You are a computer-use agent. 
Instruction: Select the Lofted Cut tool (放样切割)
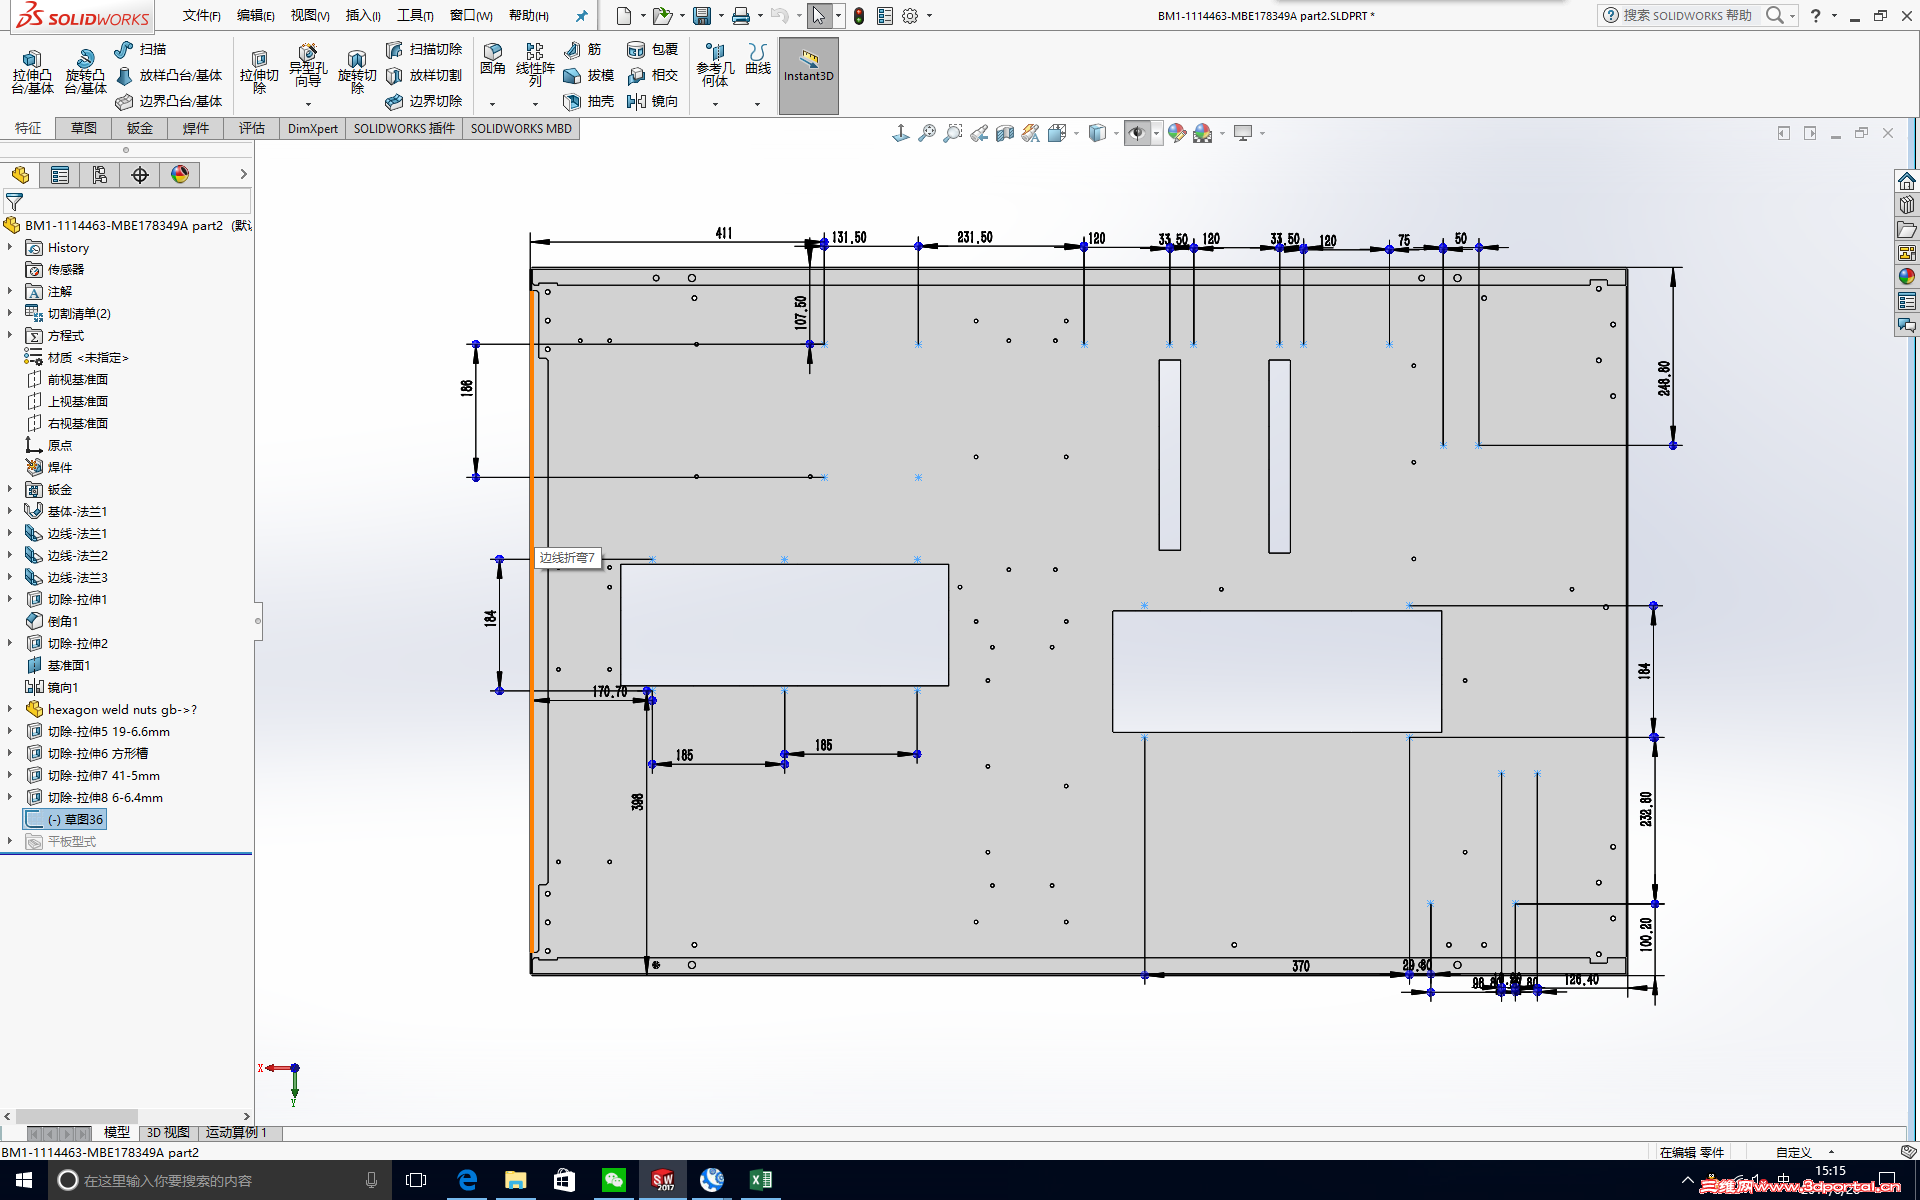(424, 75)
